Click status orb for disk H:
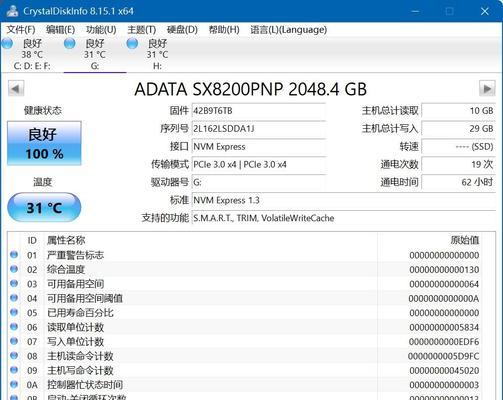This screenshot has height=400, width=503. [x=132, y=43]
